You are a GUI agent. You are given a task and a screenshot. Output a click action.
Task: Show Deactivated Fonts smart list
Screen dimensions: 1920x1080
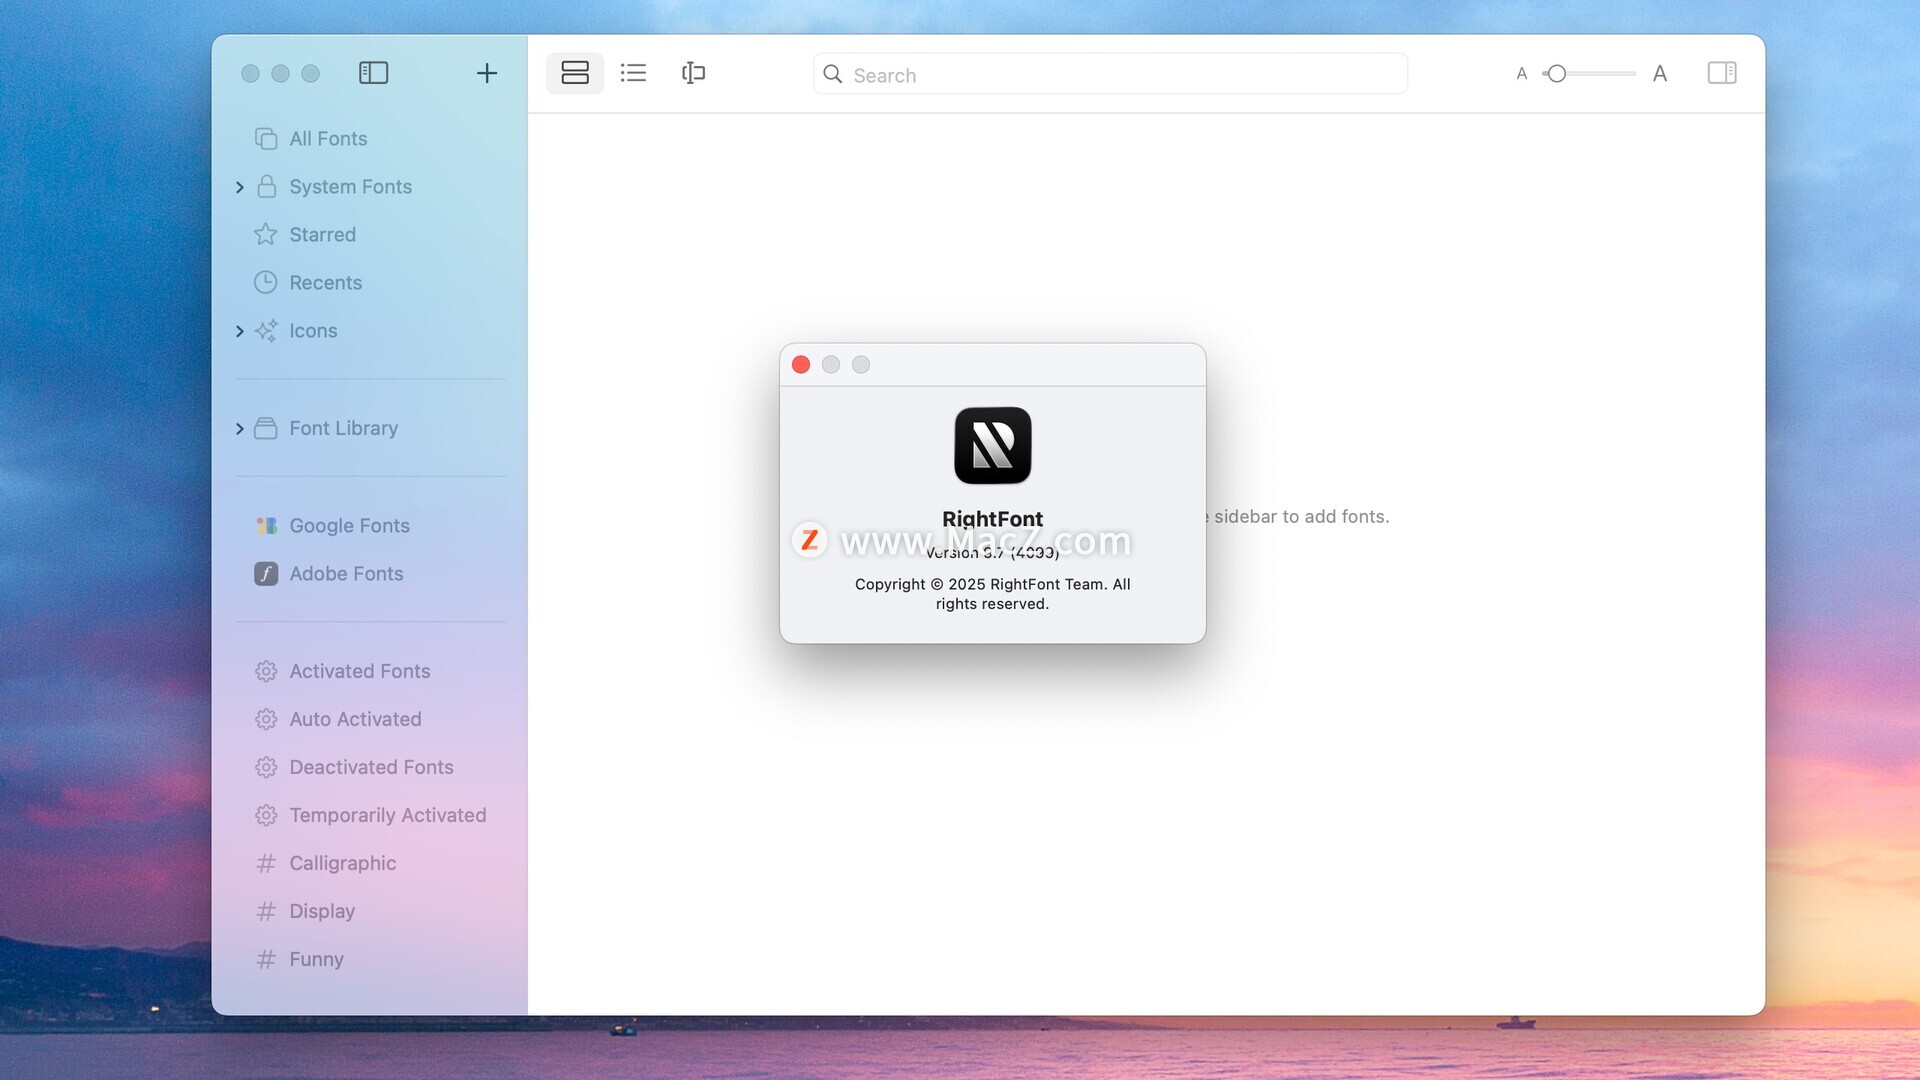(372, 767)
